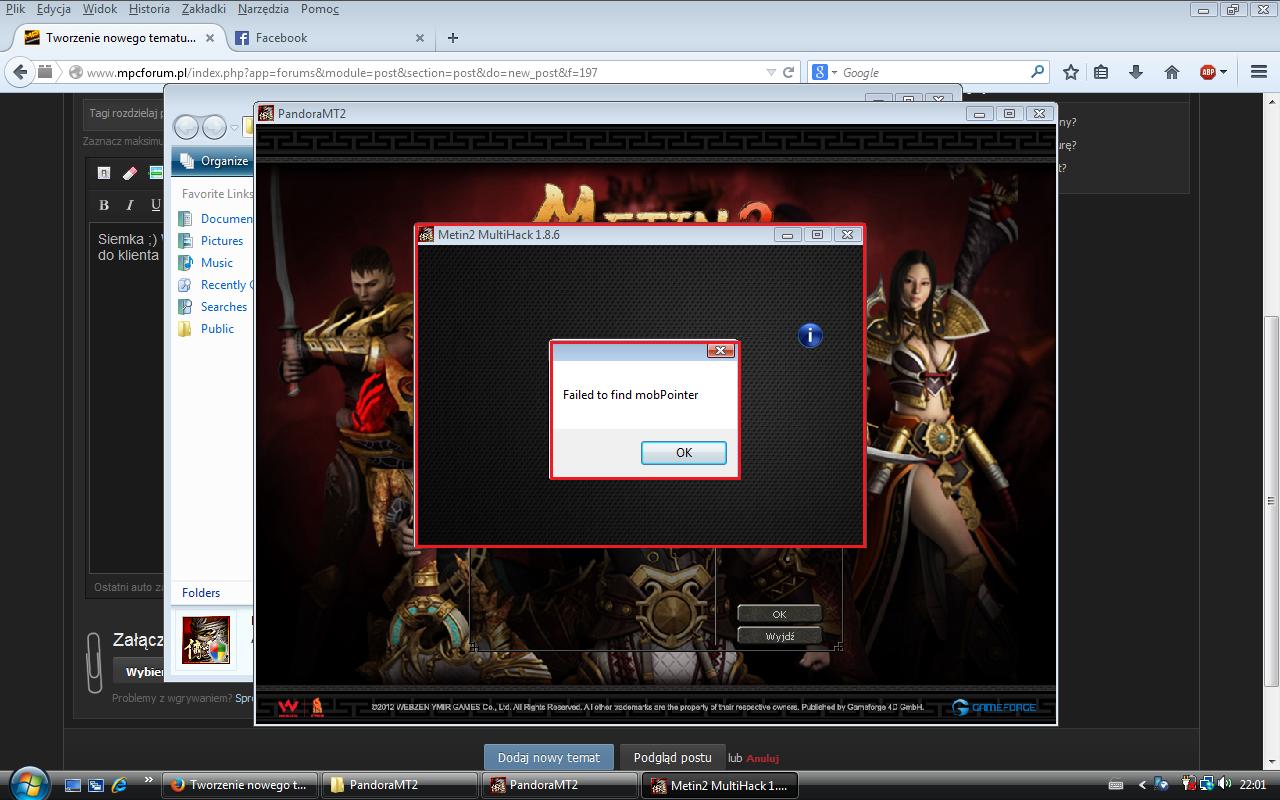The width and height of the screenshot is (1280, 800).
Task: Open Firefox downloads arrow icon
Action: click(1136, 72)
